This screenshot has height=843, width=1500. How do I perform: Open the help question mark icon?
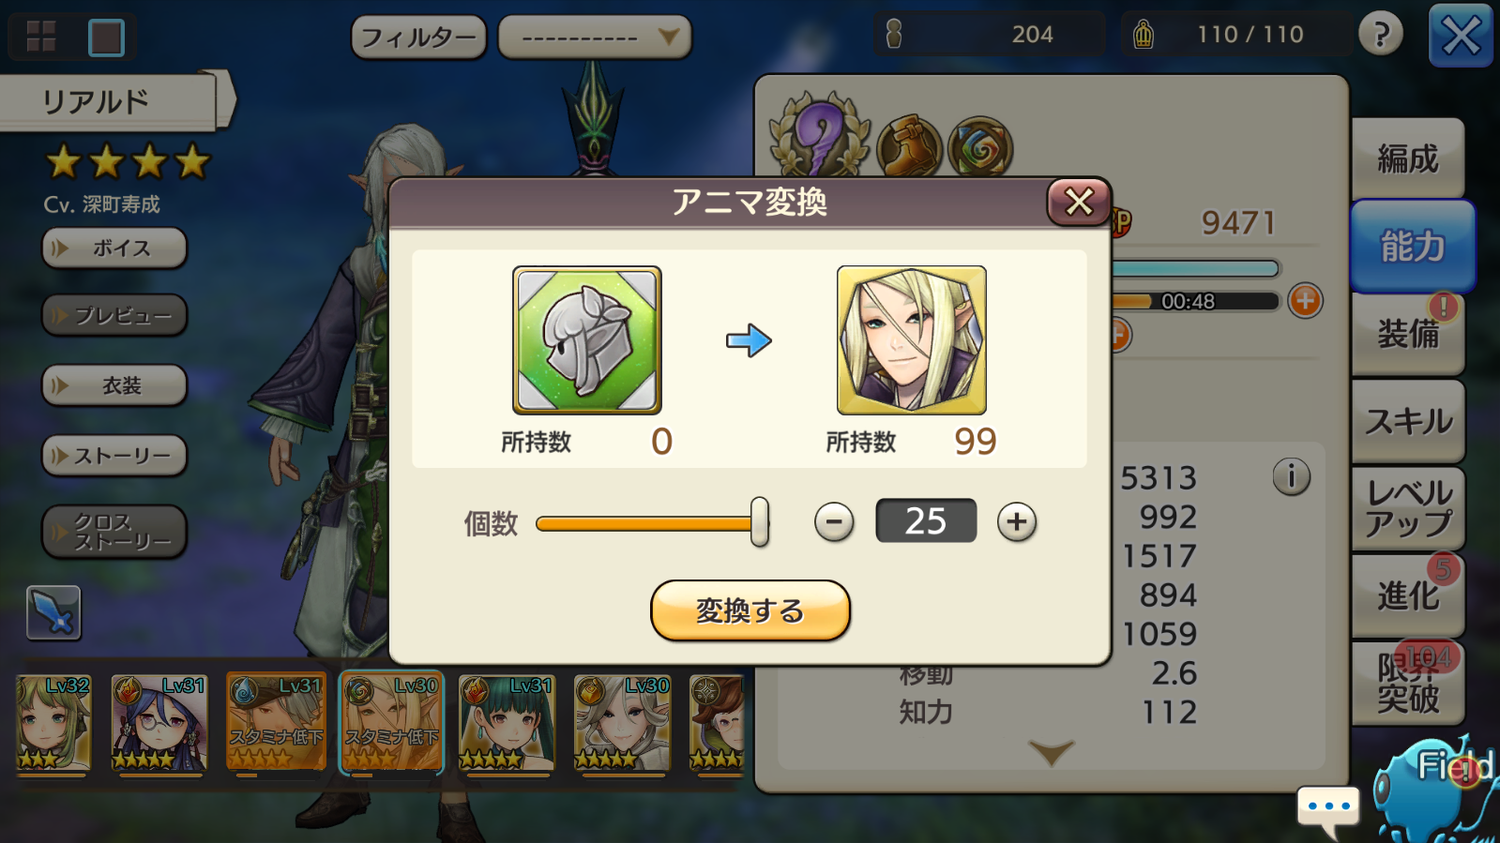[1381, 35]
